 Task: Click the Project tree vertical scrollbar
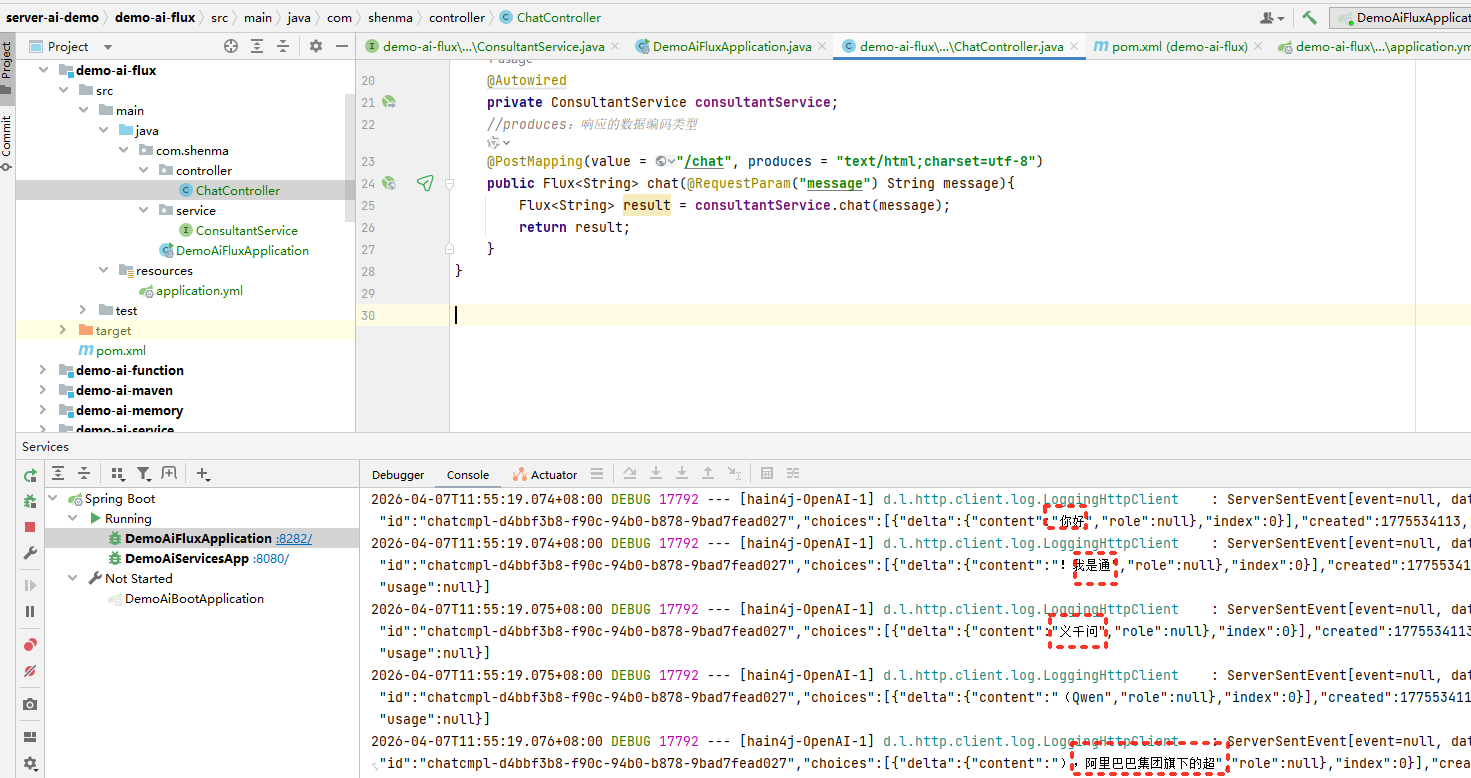(350, 155)
